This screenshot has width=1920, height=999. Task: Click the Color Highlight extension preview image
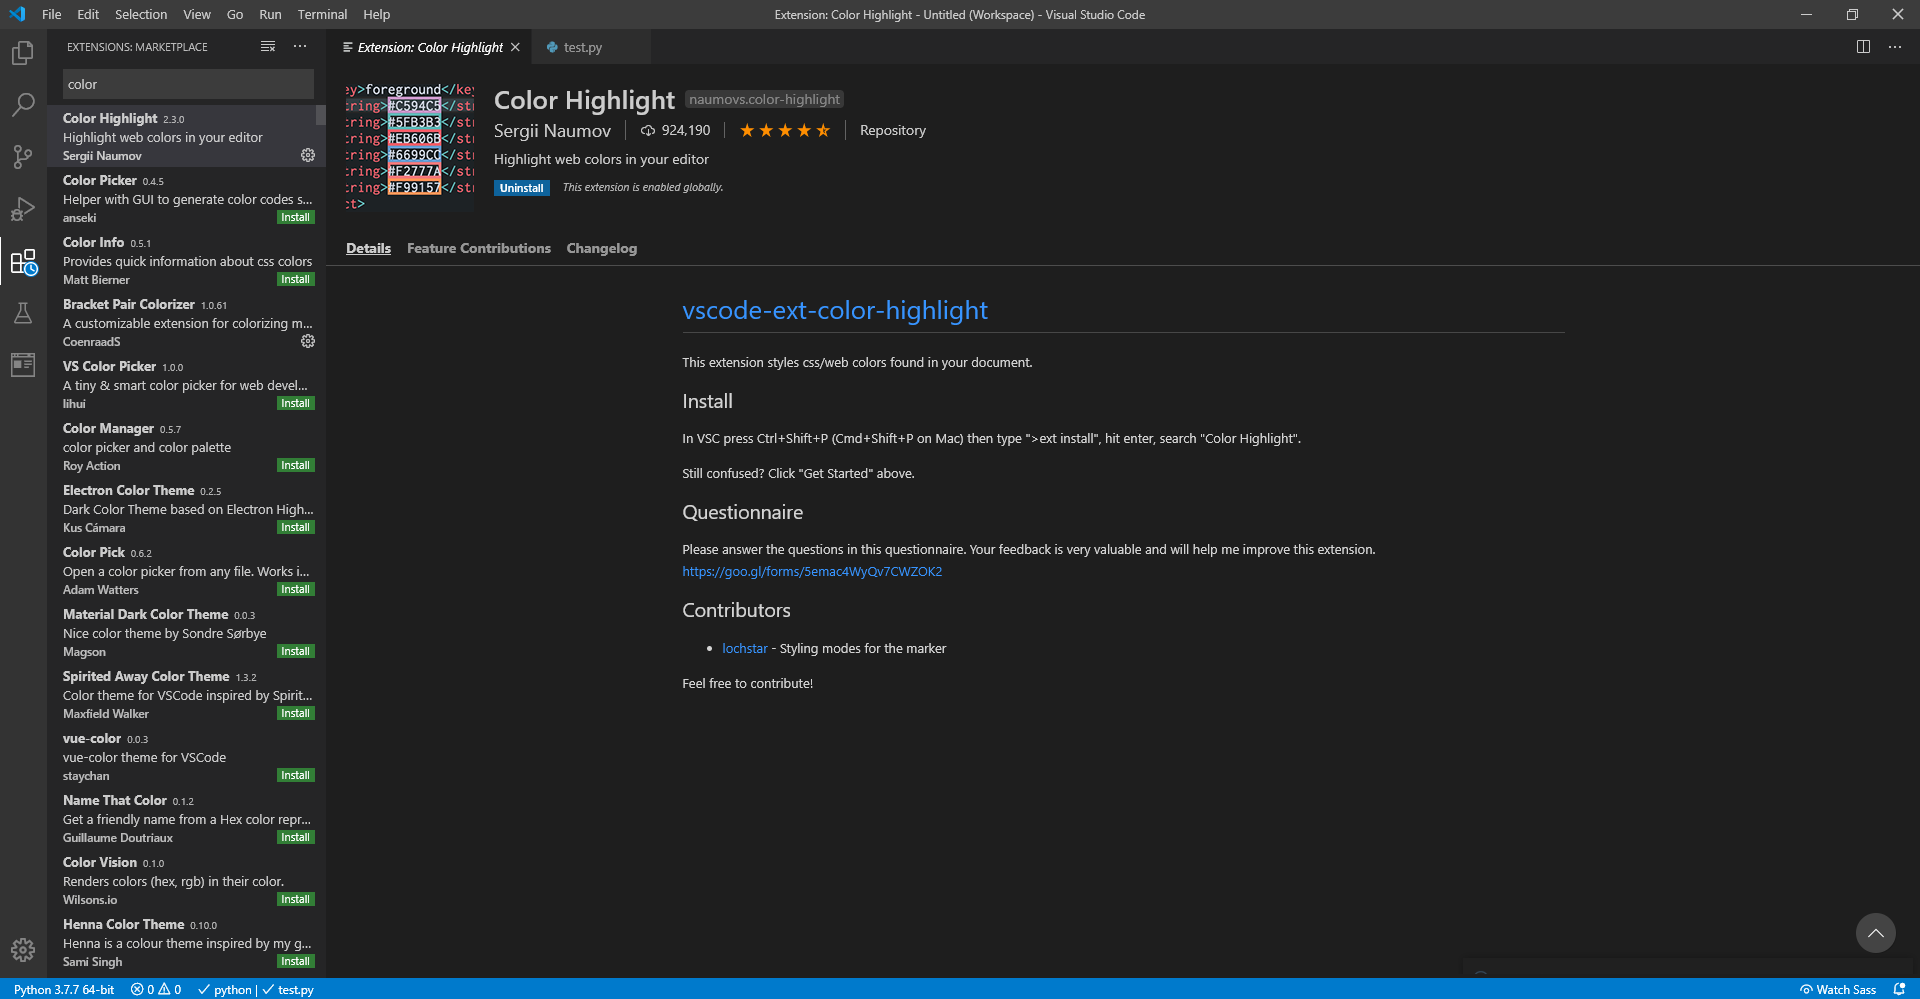[x=409, y=147]
